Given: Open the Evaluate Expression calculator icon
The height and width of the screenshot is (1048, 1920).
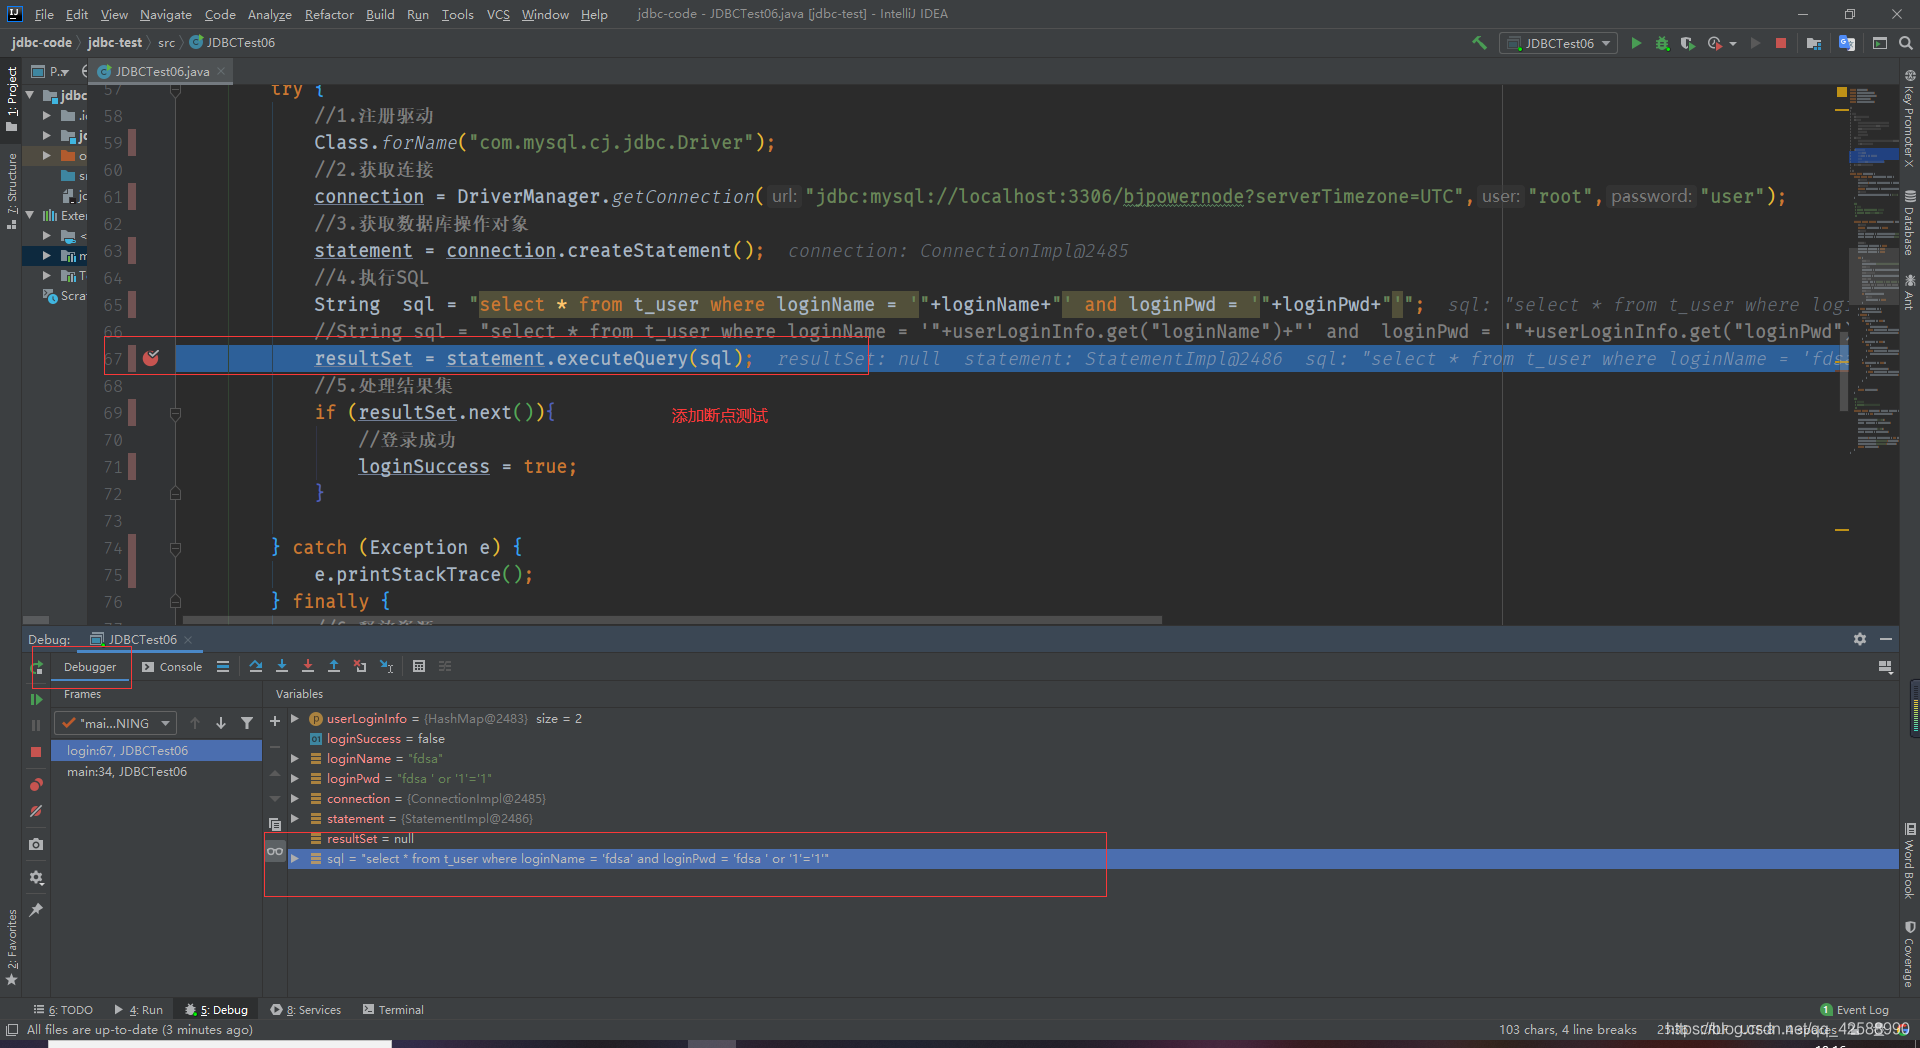Looking at the screenshot, I should (419, 666).
